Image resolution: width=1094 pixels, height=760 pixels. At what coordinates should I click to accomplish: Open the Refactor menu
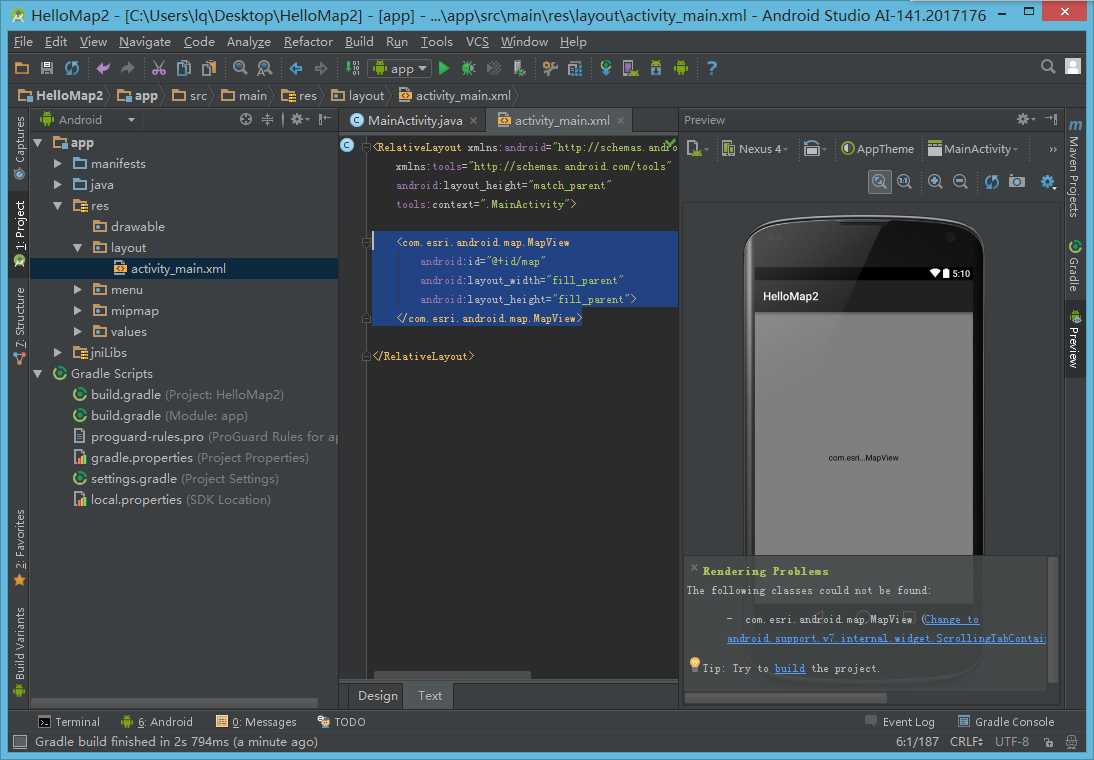[x=308, y=41]
